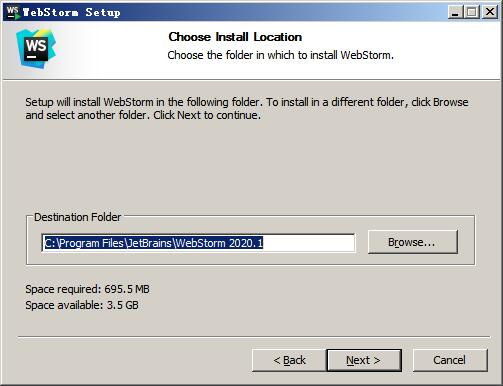Click 'Choose the folder in which to install' subtitle
This screenshot has height=386, width=503.
coord(280,55)
